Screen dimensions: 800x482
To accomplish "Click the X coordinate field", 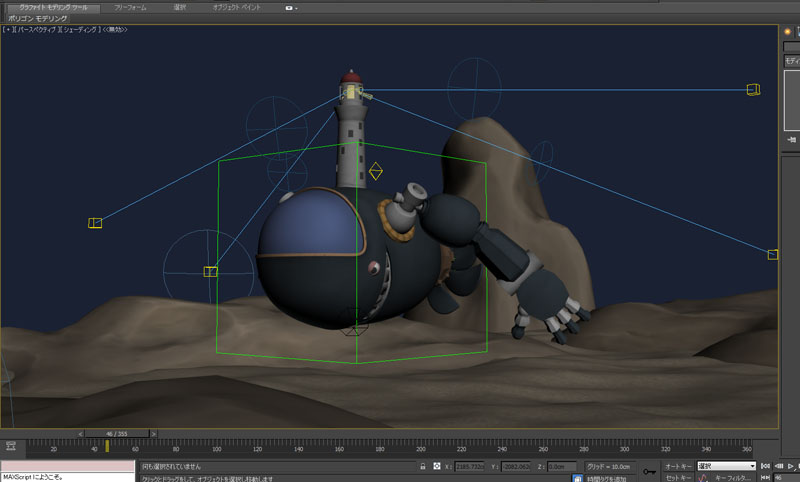I will (469, 466).
